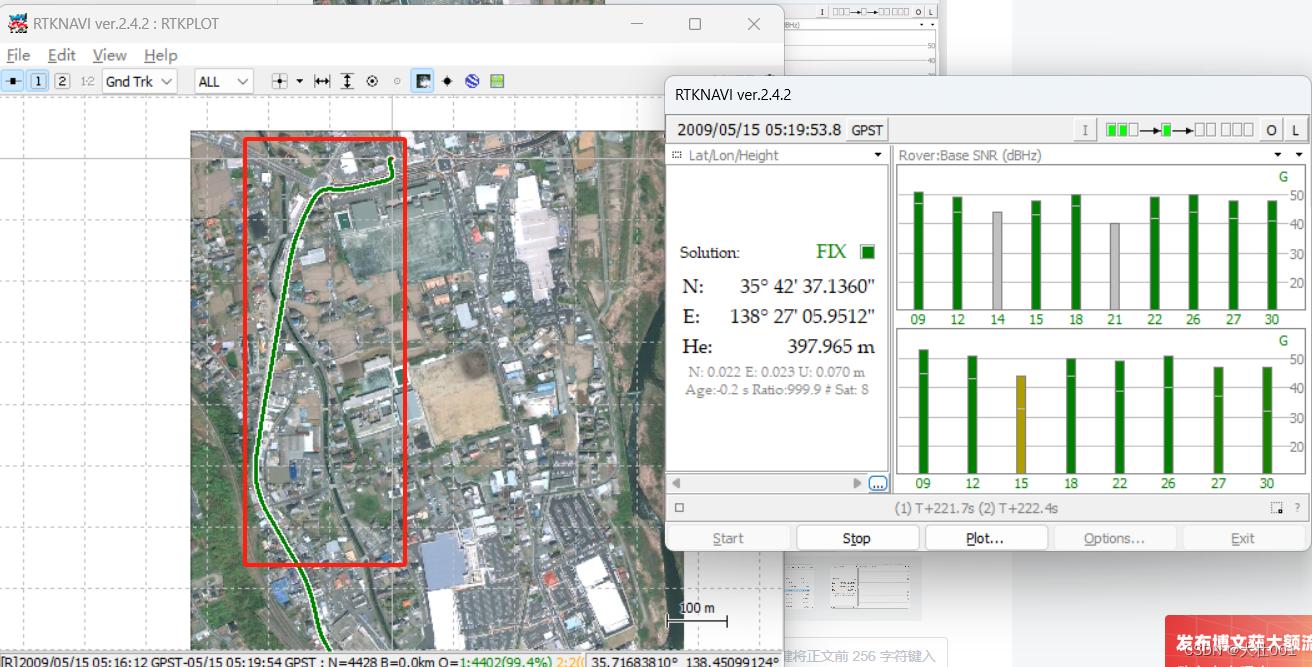Click the horizontal scrollbar left arrow under solution panel

point(675,483)
